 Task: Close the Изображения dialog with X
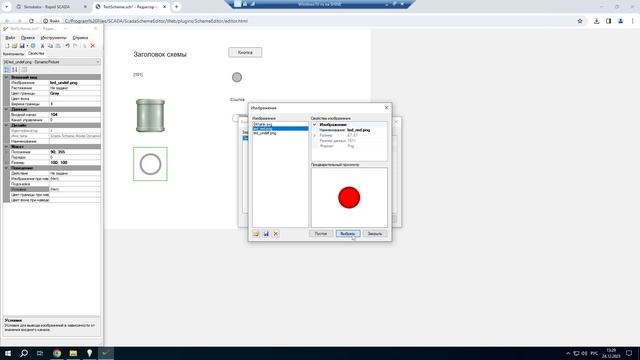[x=387, y=108]
